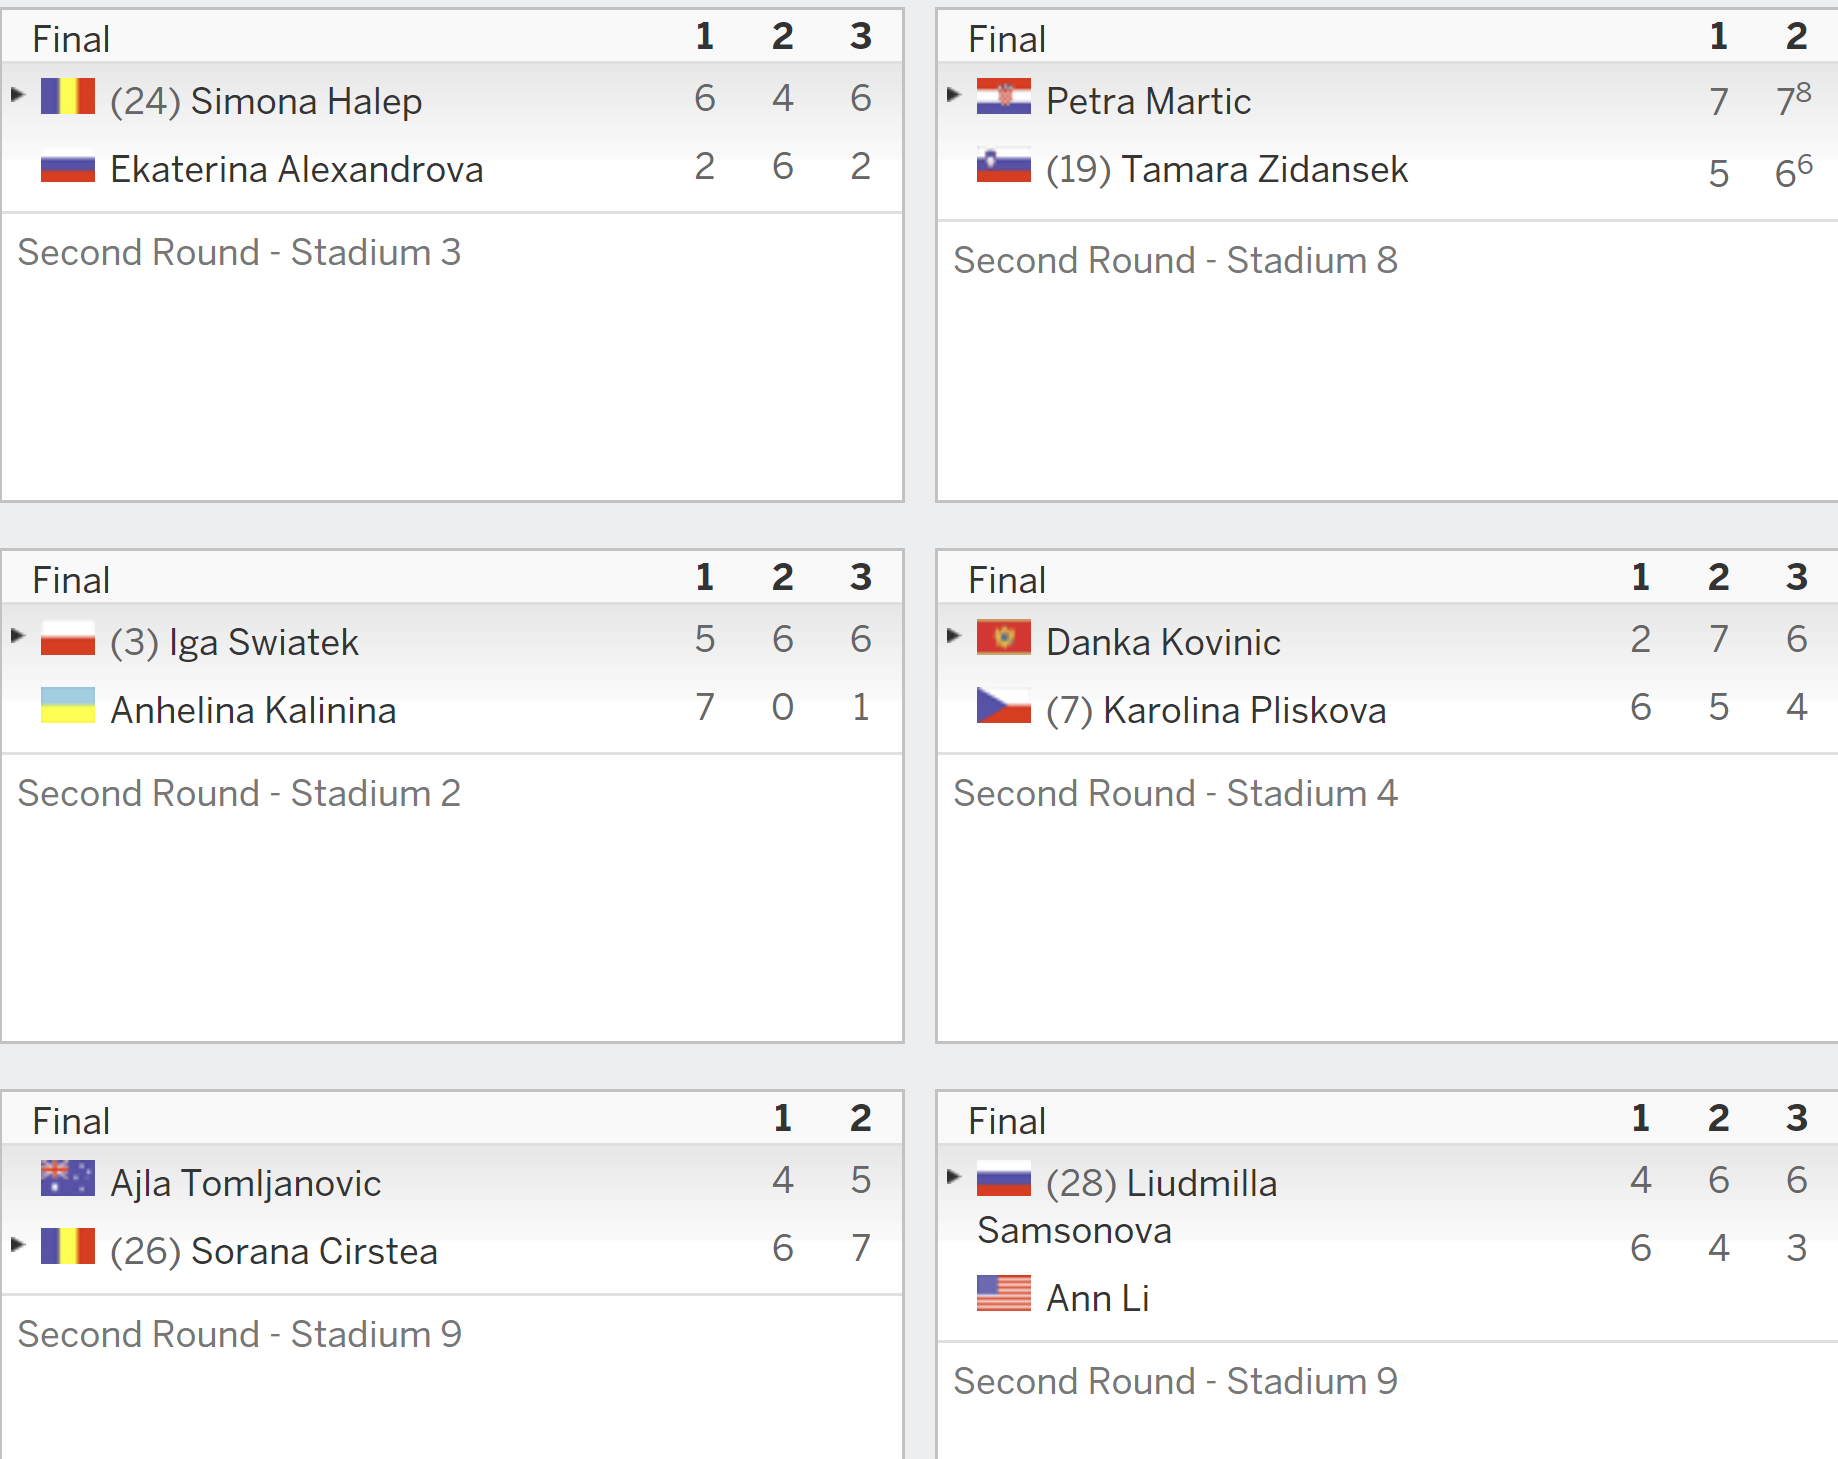This screenshot has height=1459, width=1838.
Task: Click the Second Round - Stadium 4 label
Action: 1175,793
